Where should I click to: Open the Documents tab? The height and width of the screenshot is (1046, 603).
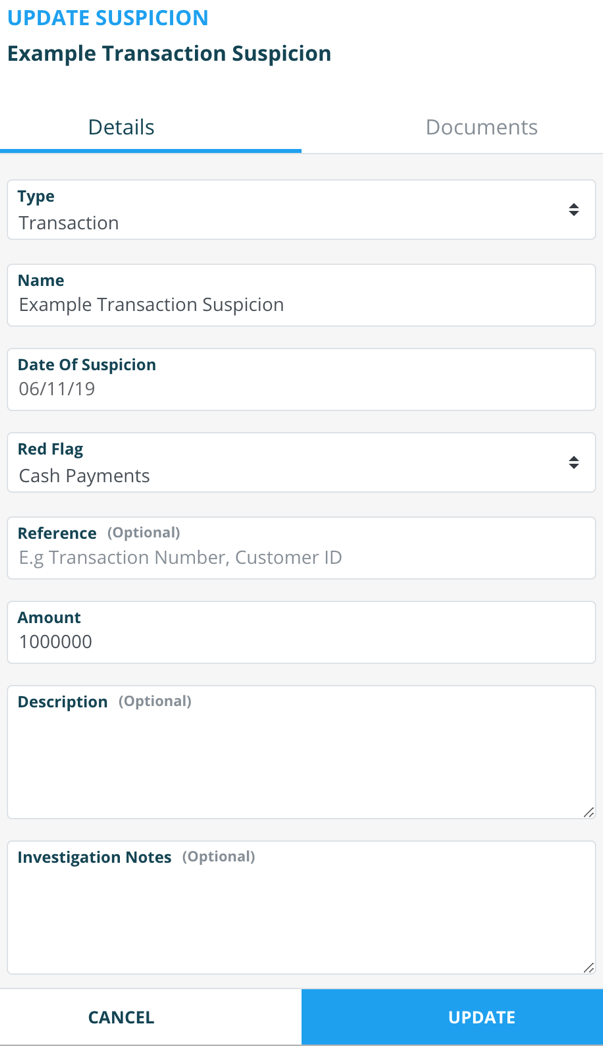pyautogui.click(x=481, y=128)
